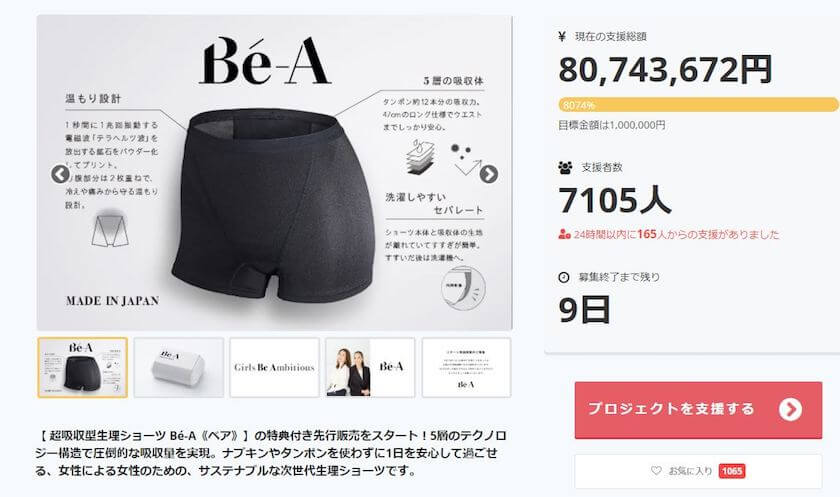This screenshot has width=840, height=497.
Task: Select the black shorts product thumbnail
Action: tap(82, 367)
